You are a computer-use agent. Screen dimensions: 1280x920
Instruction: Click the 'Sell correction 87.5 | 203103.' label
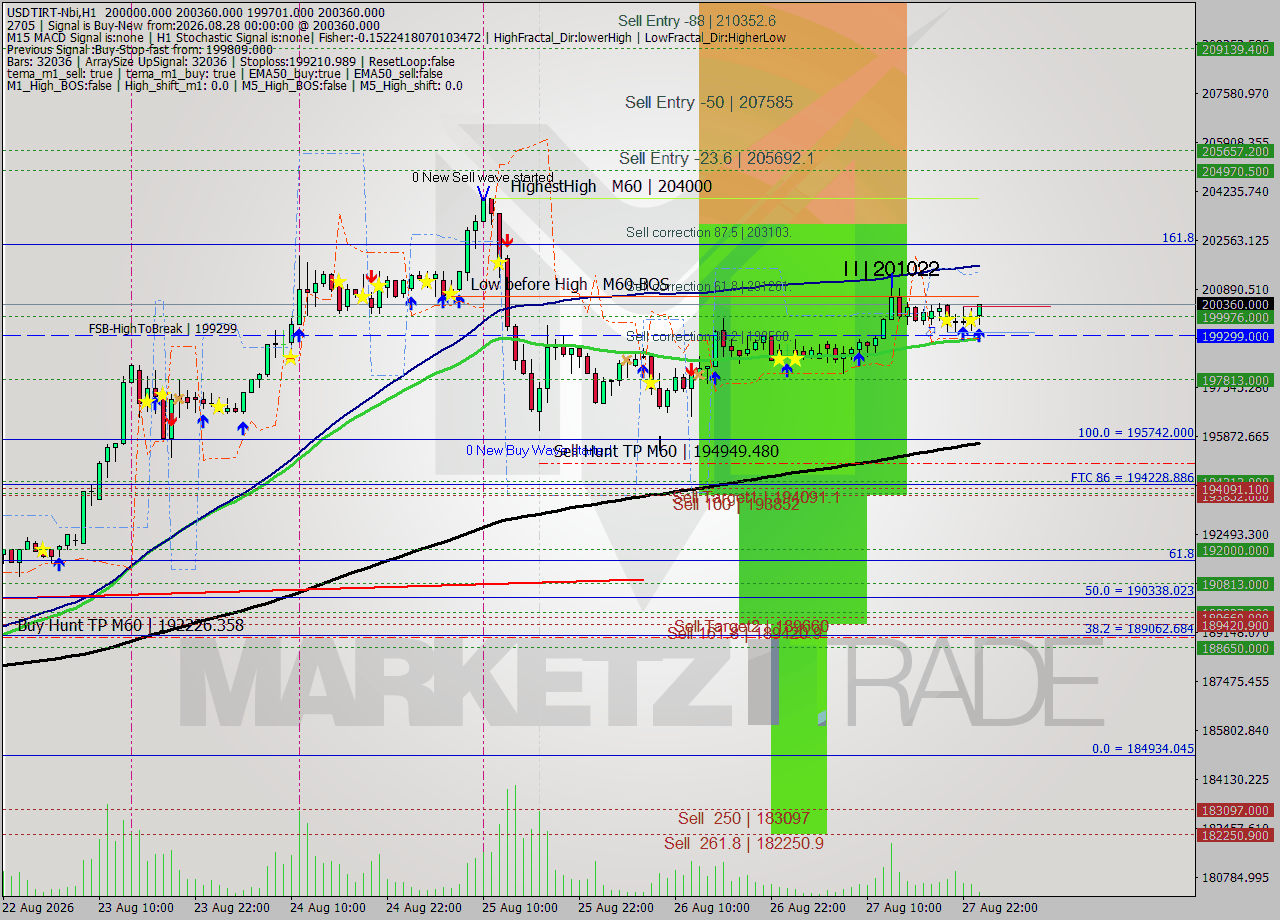click(709, 232)
